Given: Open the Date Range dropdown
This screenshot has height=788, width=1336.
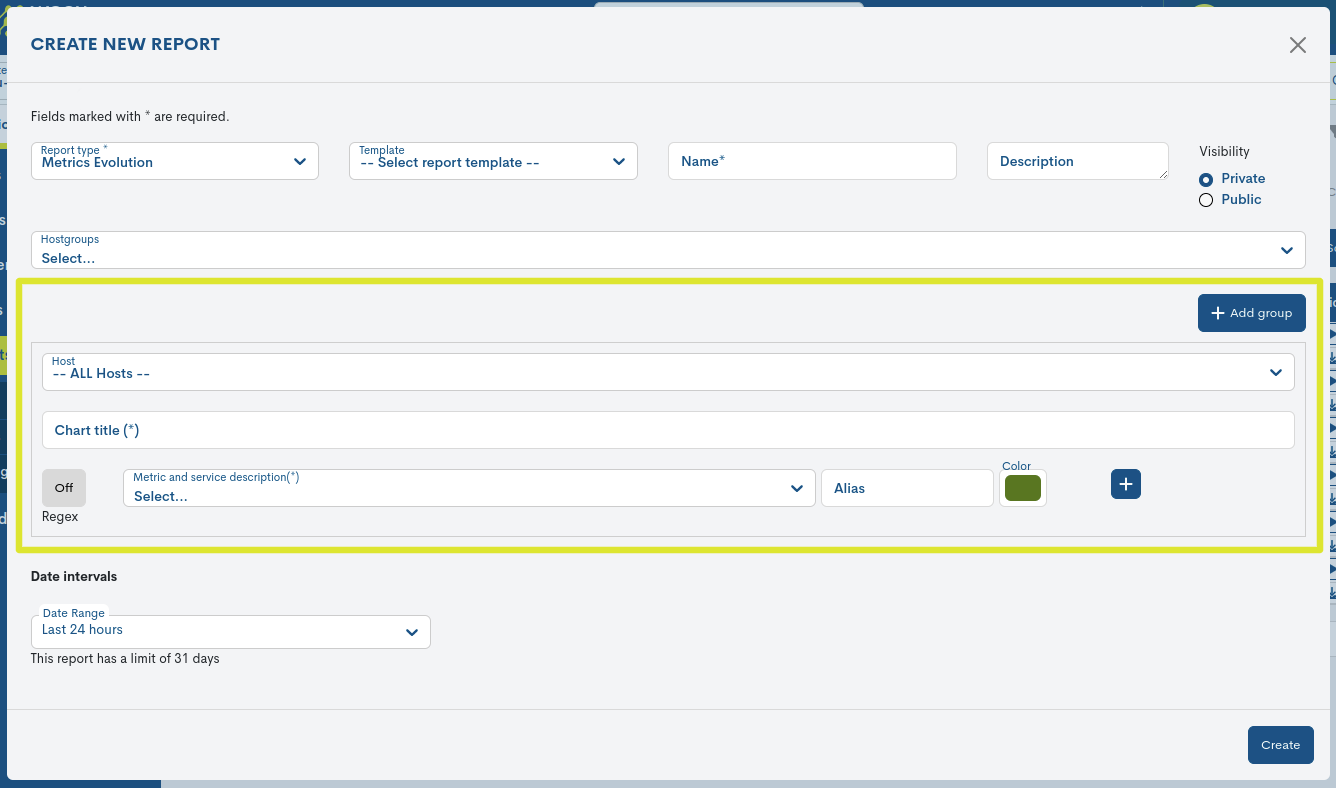Looking at the screenshot, I should [231, 631].
